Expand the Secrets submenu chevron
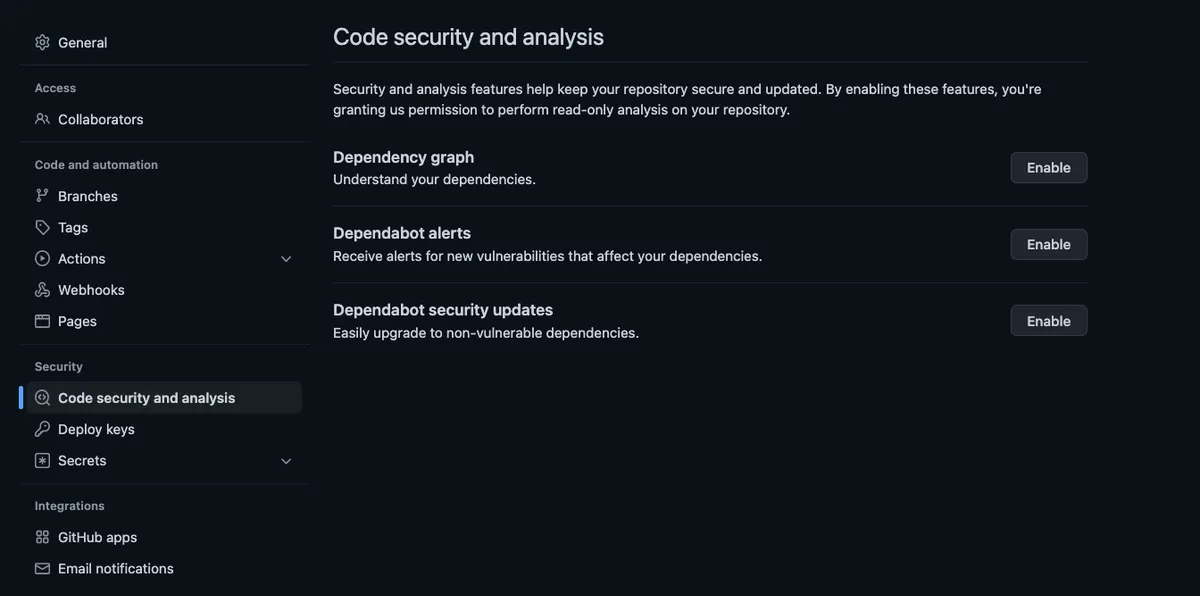 click(286, 461)
